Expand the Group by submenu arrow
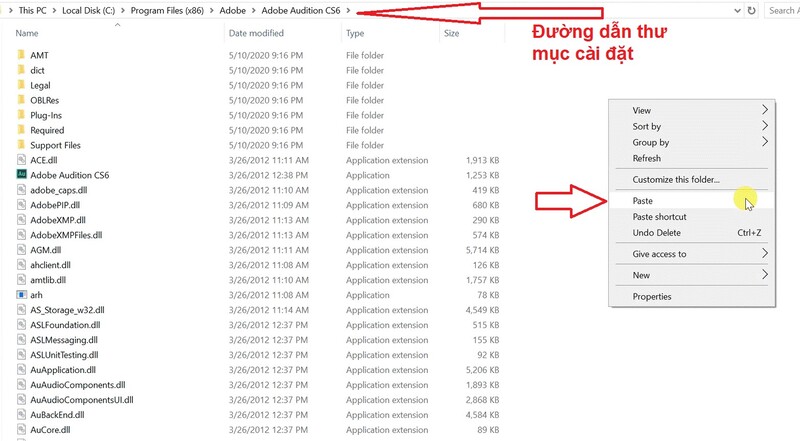The width and height of the screenshot is (800, 441). pyautogui.click(x=765, y=141)
